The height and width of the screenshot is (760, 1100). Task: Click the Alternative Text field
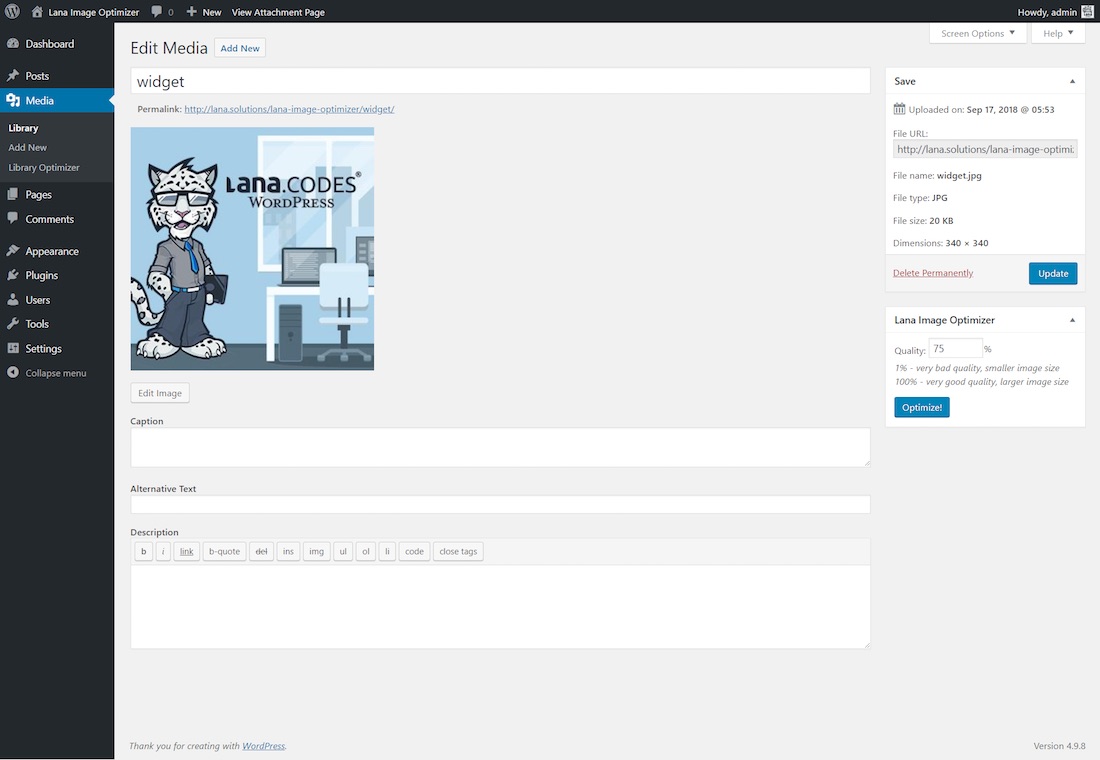coord(500,504)
